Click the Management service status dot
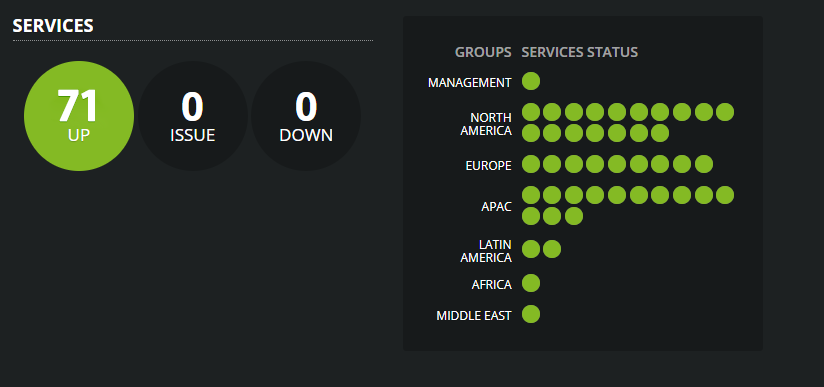 tap(531, 82)
